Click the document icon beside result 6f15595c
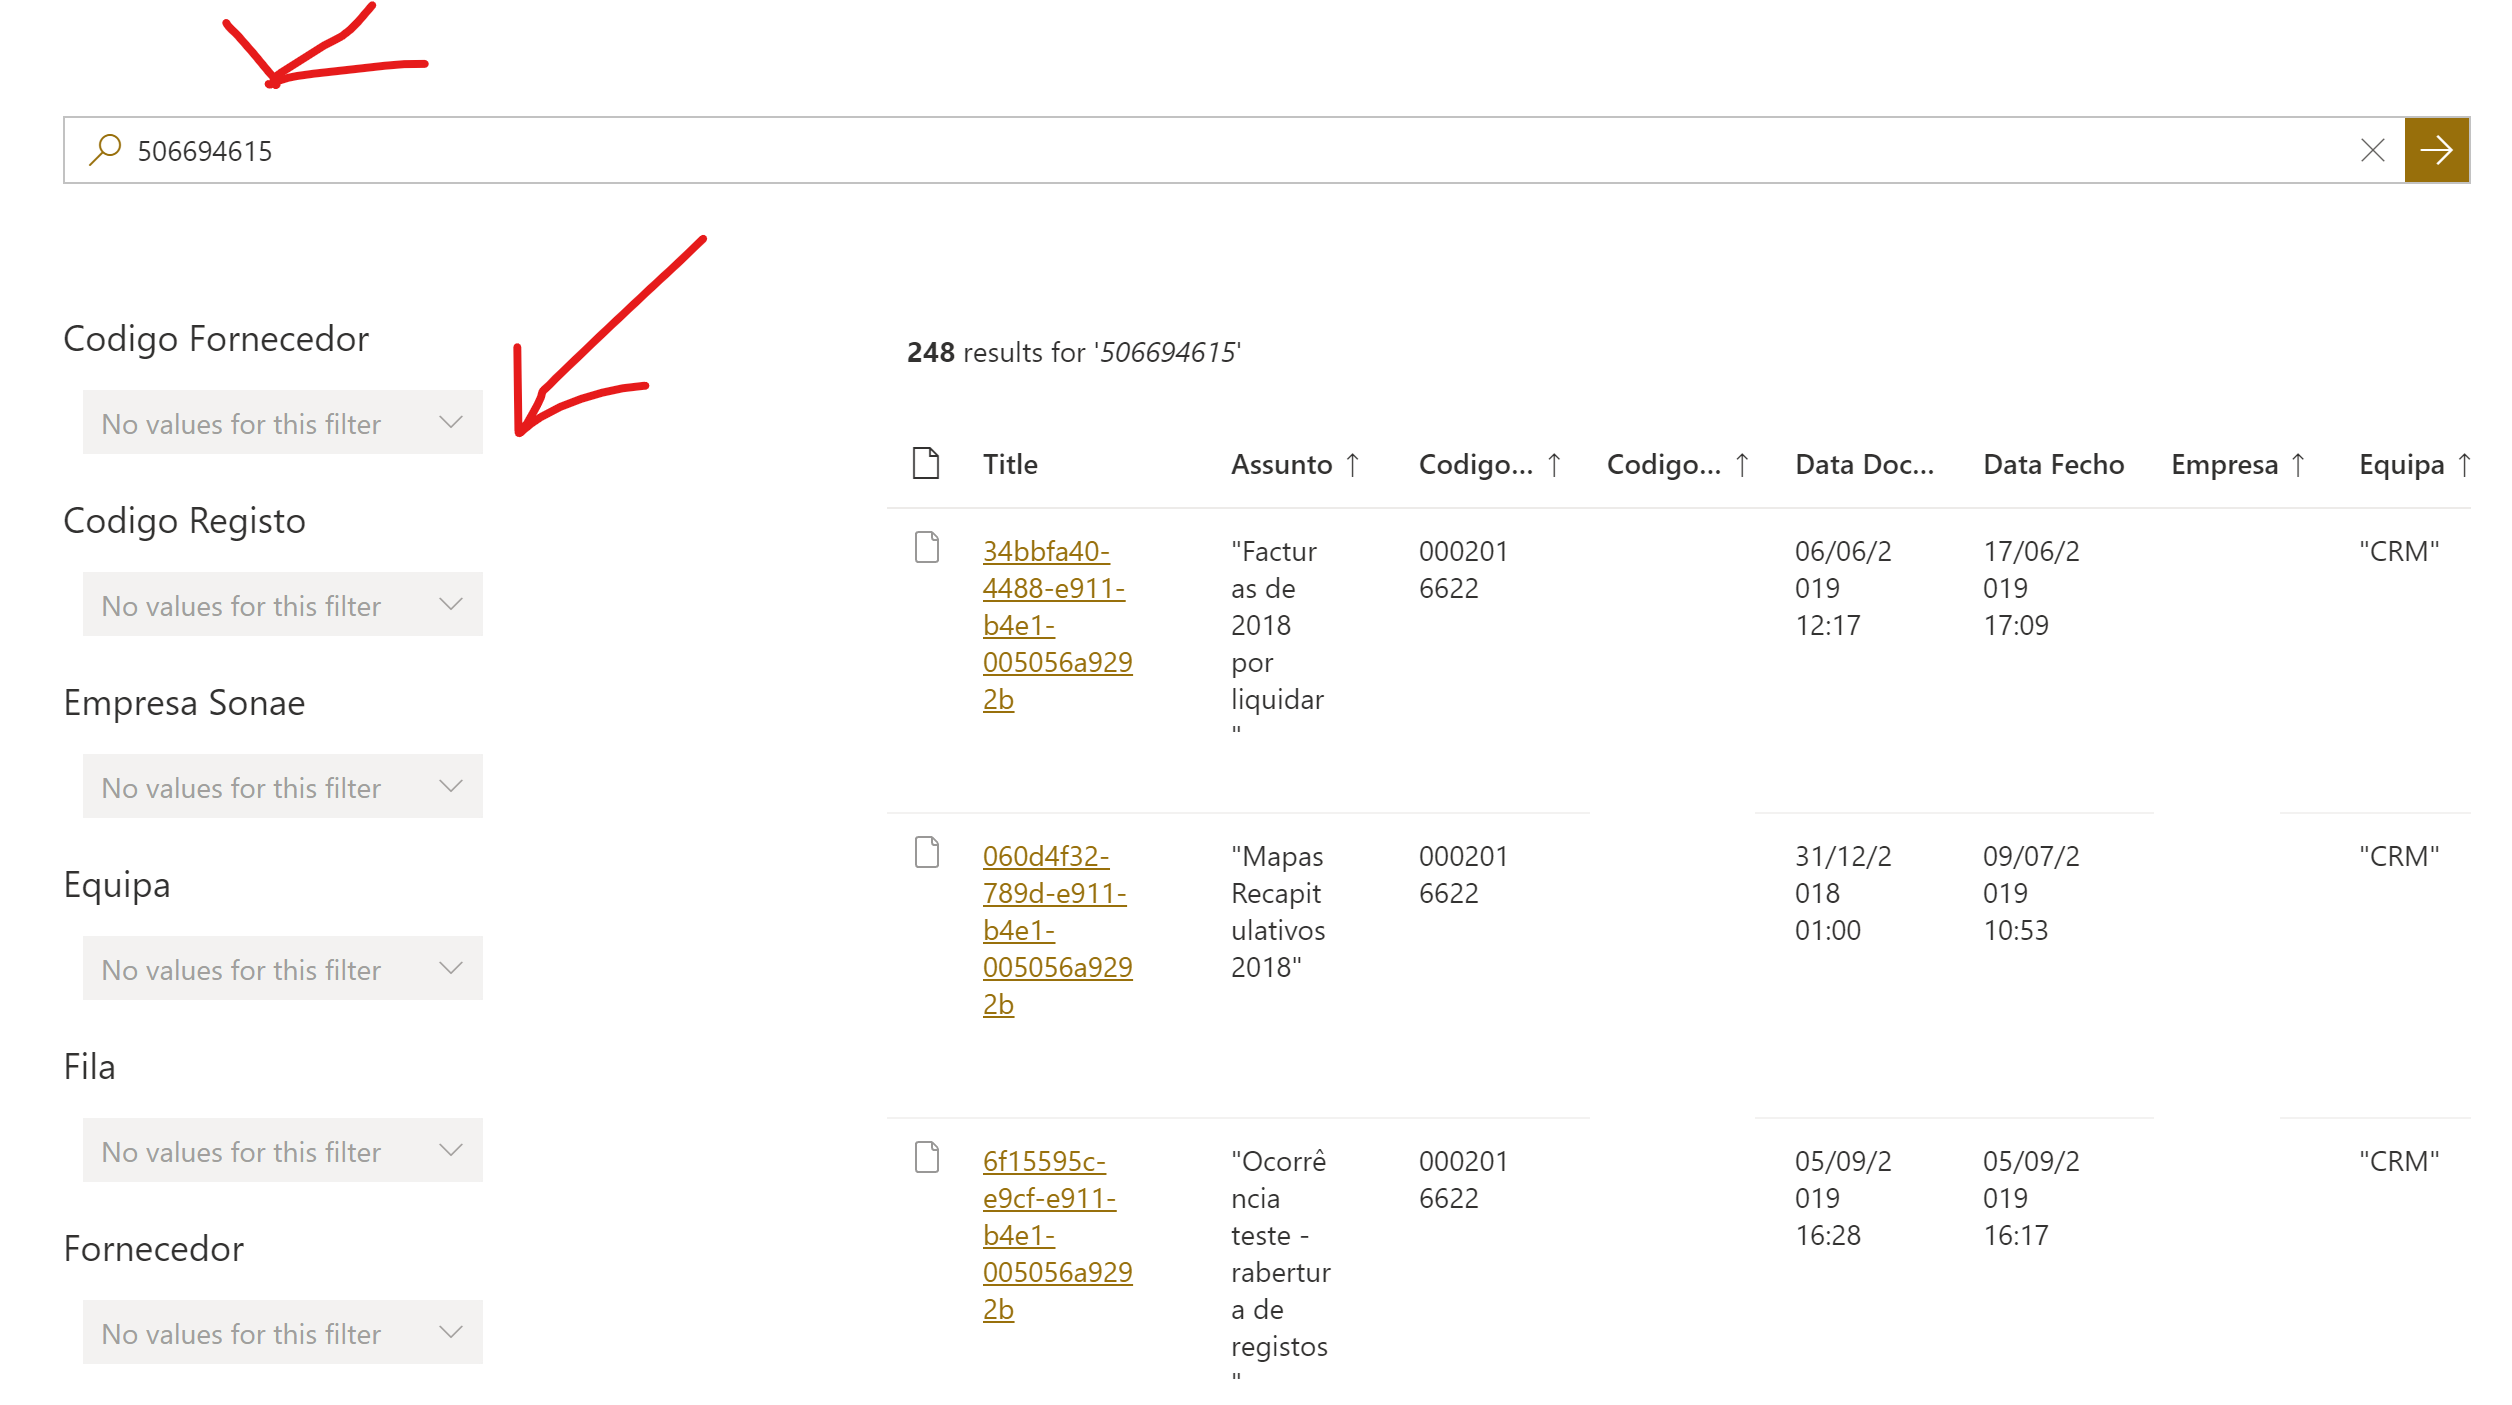Viewport: 2512px width, 1405px height. click(926, 1157)
